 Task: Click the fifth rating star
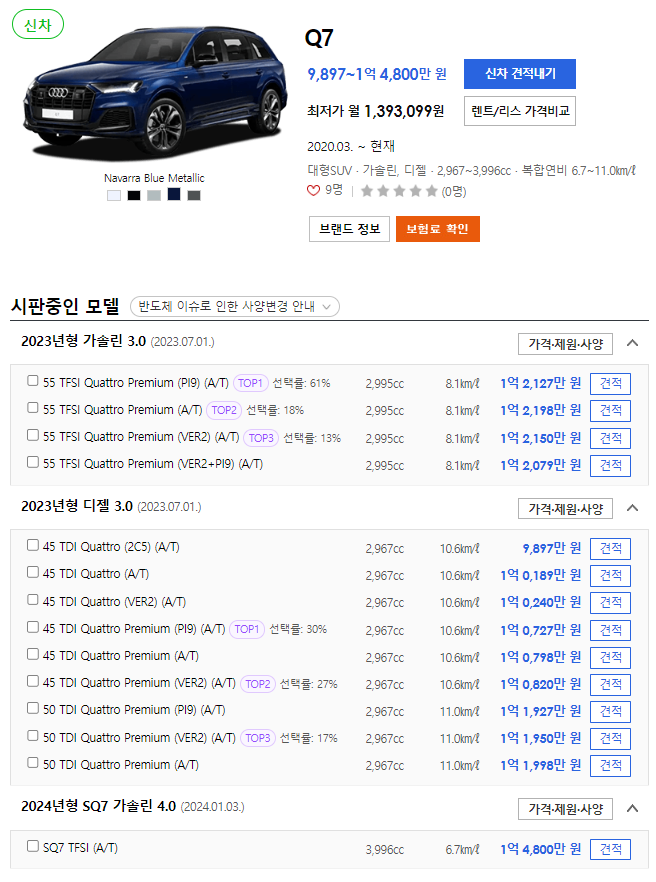(432, 191)
